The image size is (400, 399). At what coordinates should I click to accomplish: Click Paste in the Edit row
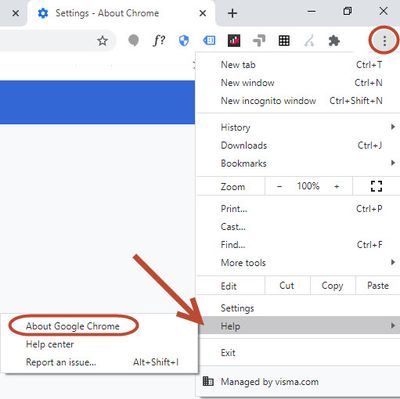pos(378,285)
